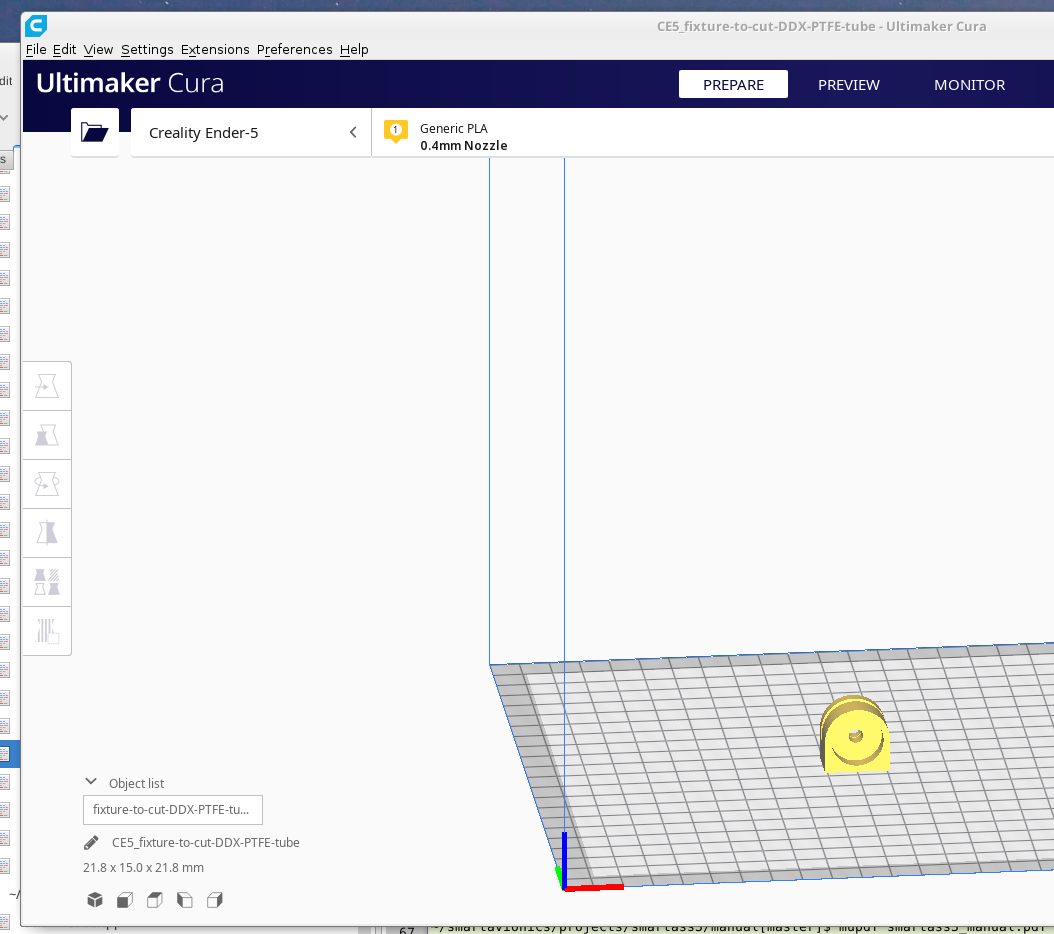
Task: Switch to right side view camera icon
Action: coord(214,900)
